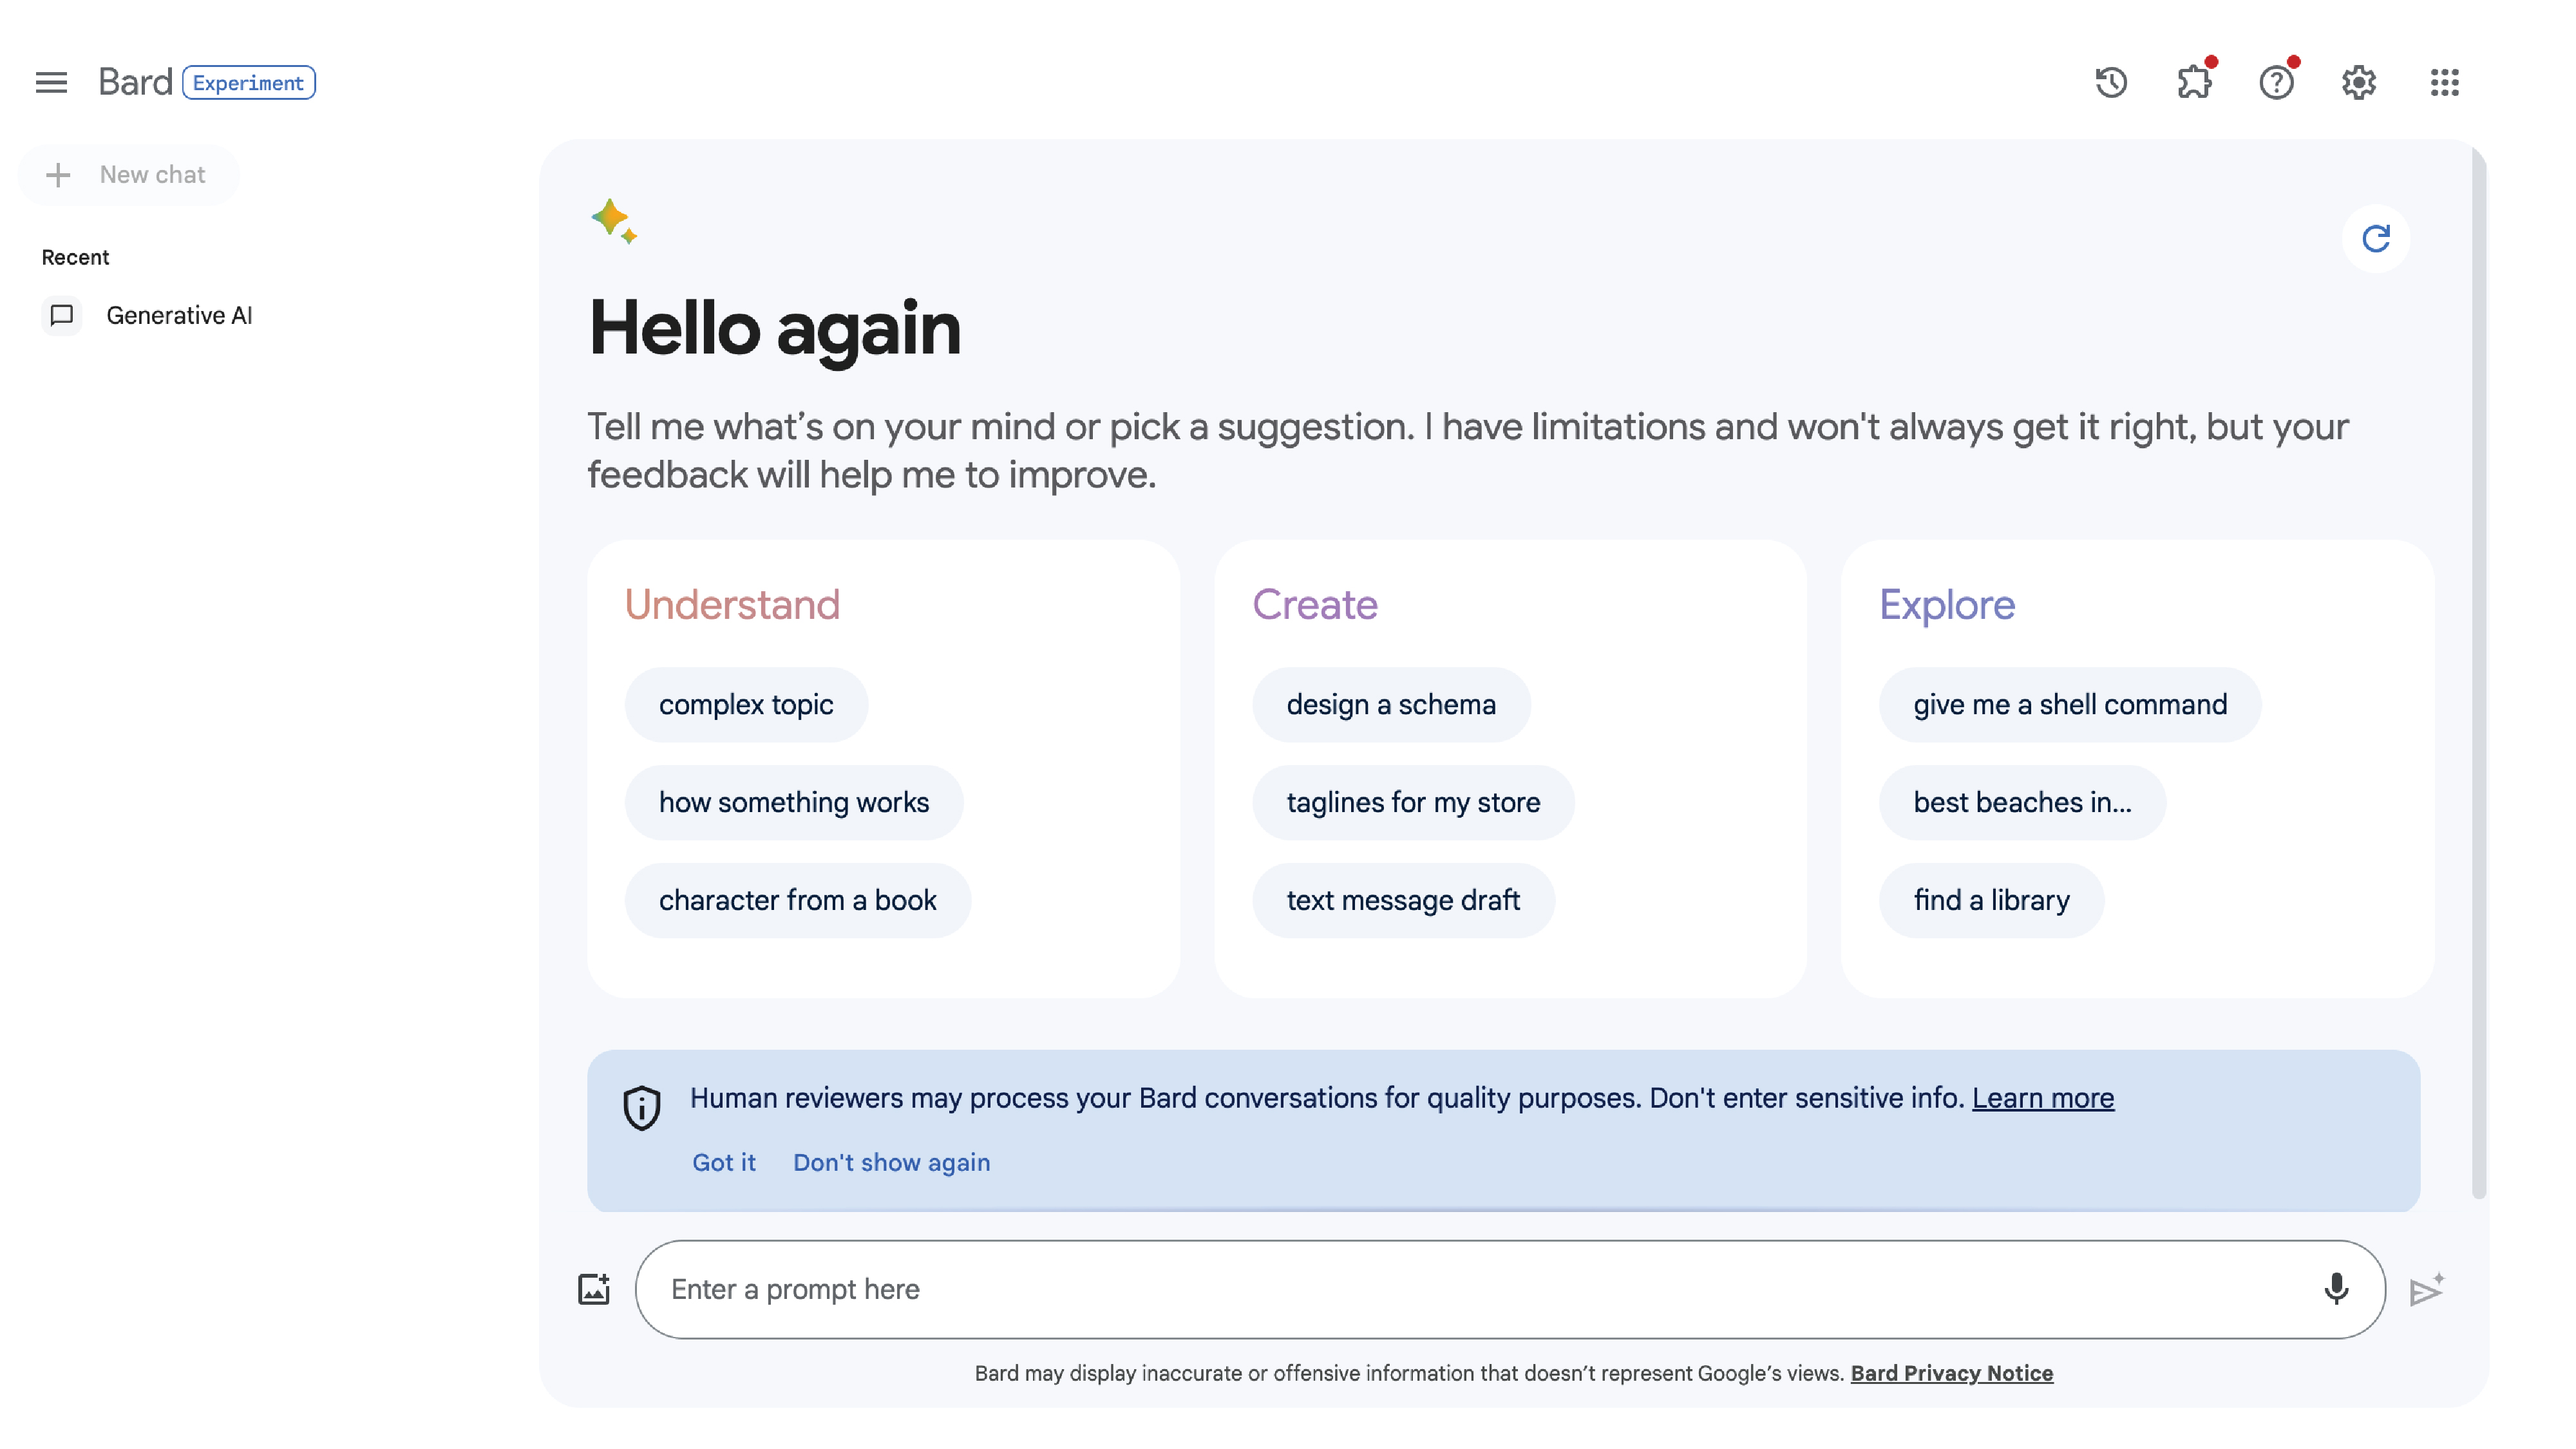Click the refresh suggestions icon
The height and width of the screenshot is (1449, 2576).
tap(2376, 238)
